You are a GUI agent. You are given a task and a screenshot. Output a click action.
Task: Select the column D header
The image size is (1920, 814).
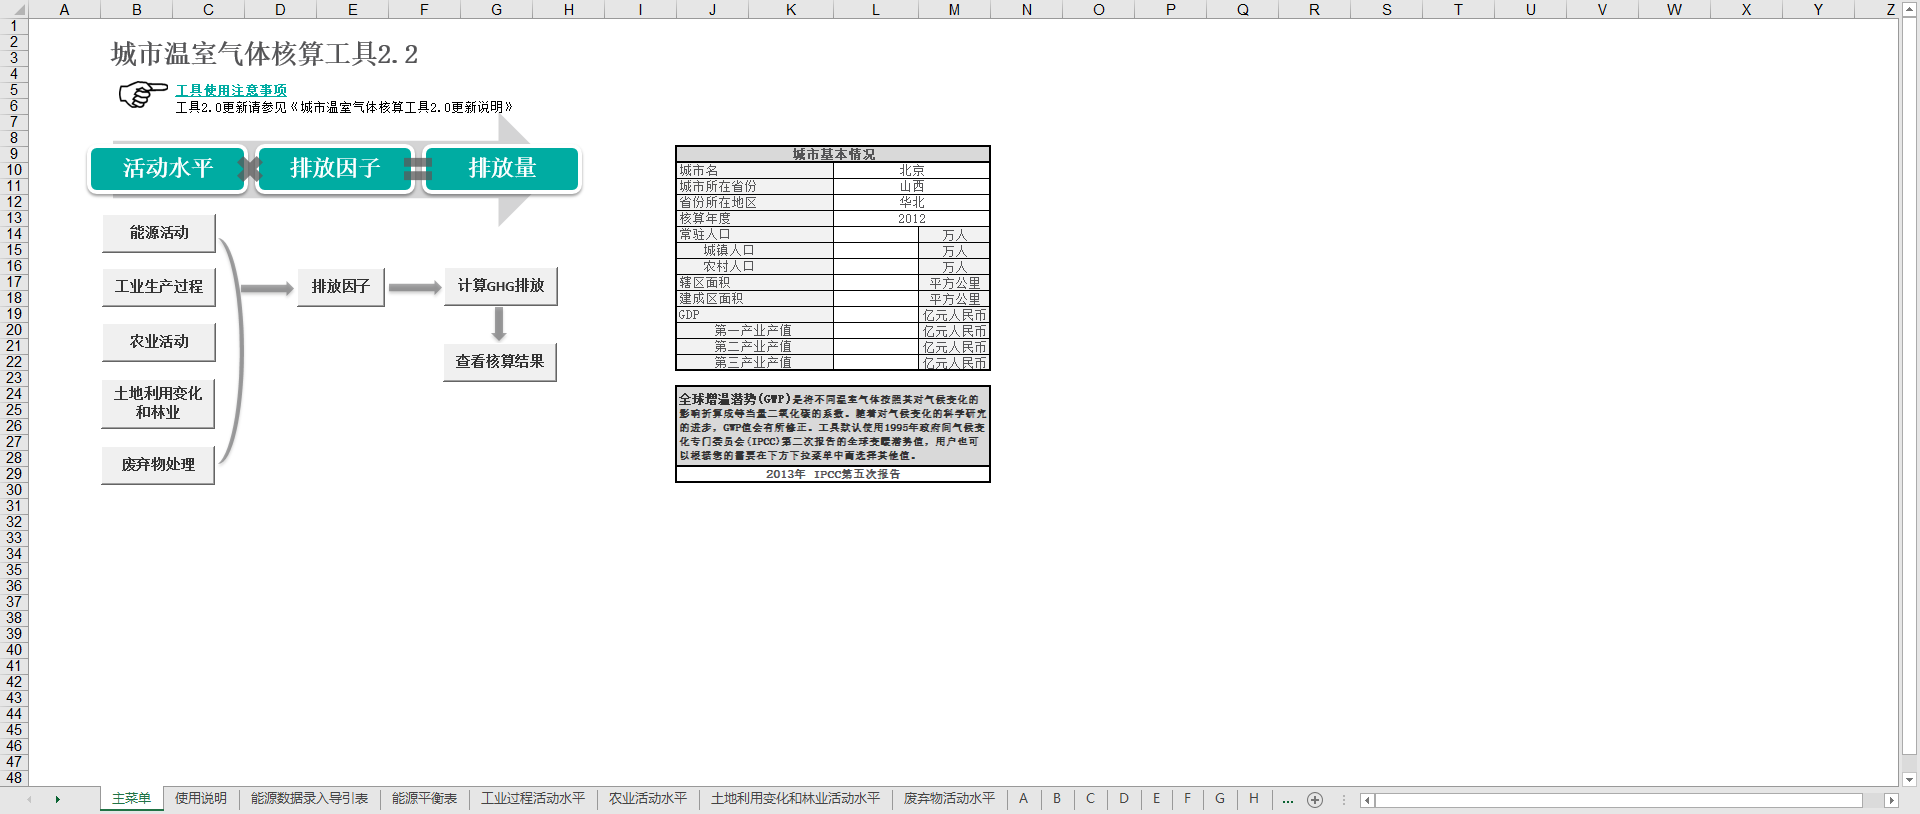[280, 10]
